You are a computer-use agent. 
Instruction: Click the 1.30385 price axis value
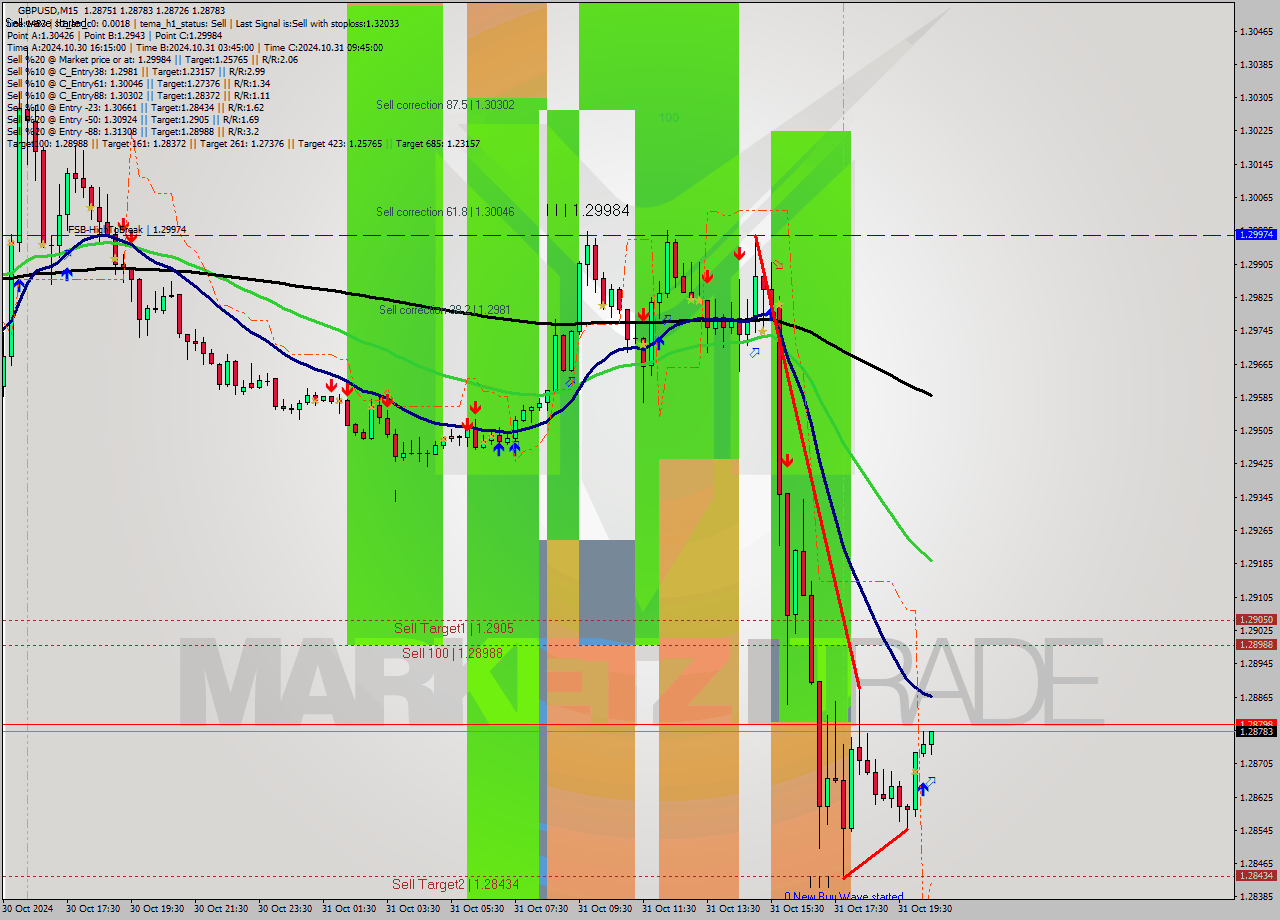(1256, 64)
